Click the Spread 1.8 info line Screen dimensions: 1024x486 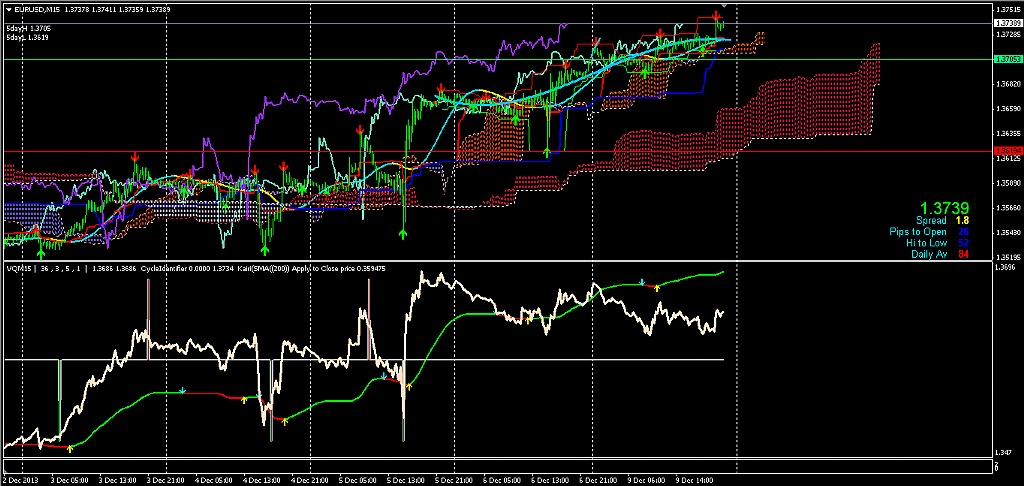coord(942,221)
